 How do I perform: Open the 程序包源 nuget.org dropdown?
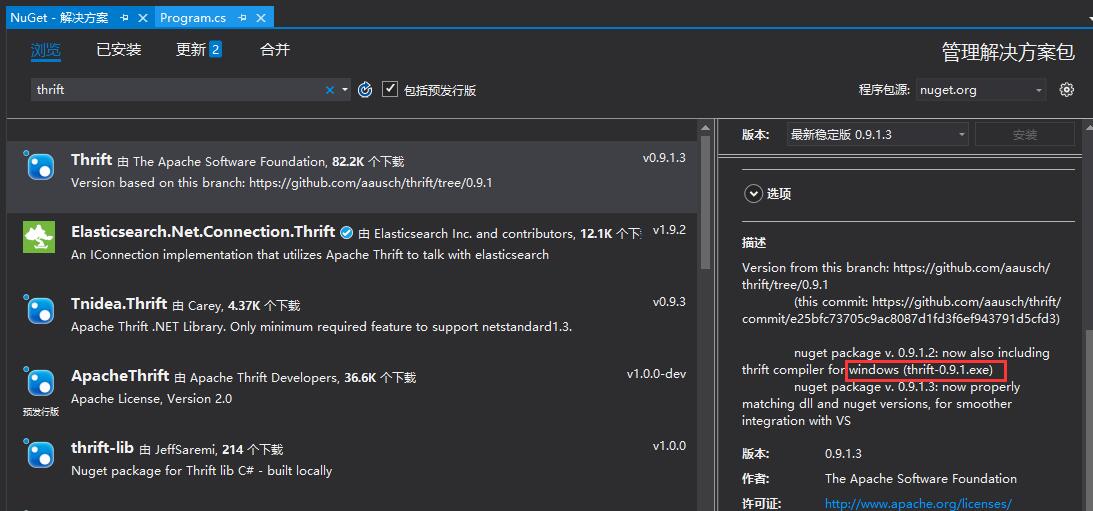[981, 90]
